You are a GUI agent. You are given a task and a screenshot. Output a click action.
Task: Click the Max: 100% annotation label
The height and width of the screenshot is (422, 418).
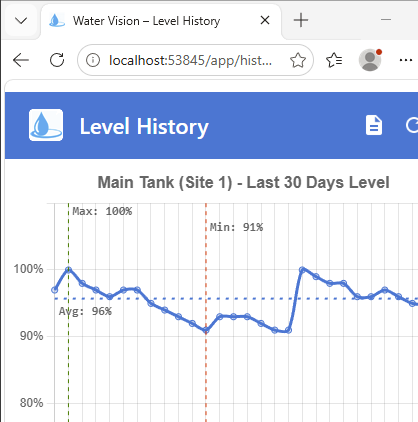point(102,211)
